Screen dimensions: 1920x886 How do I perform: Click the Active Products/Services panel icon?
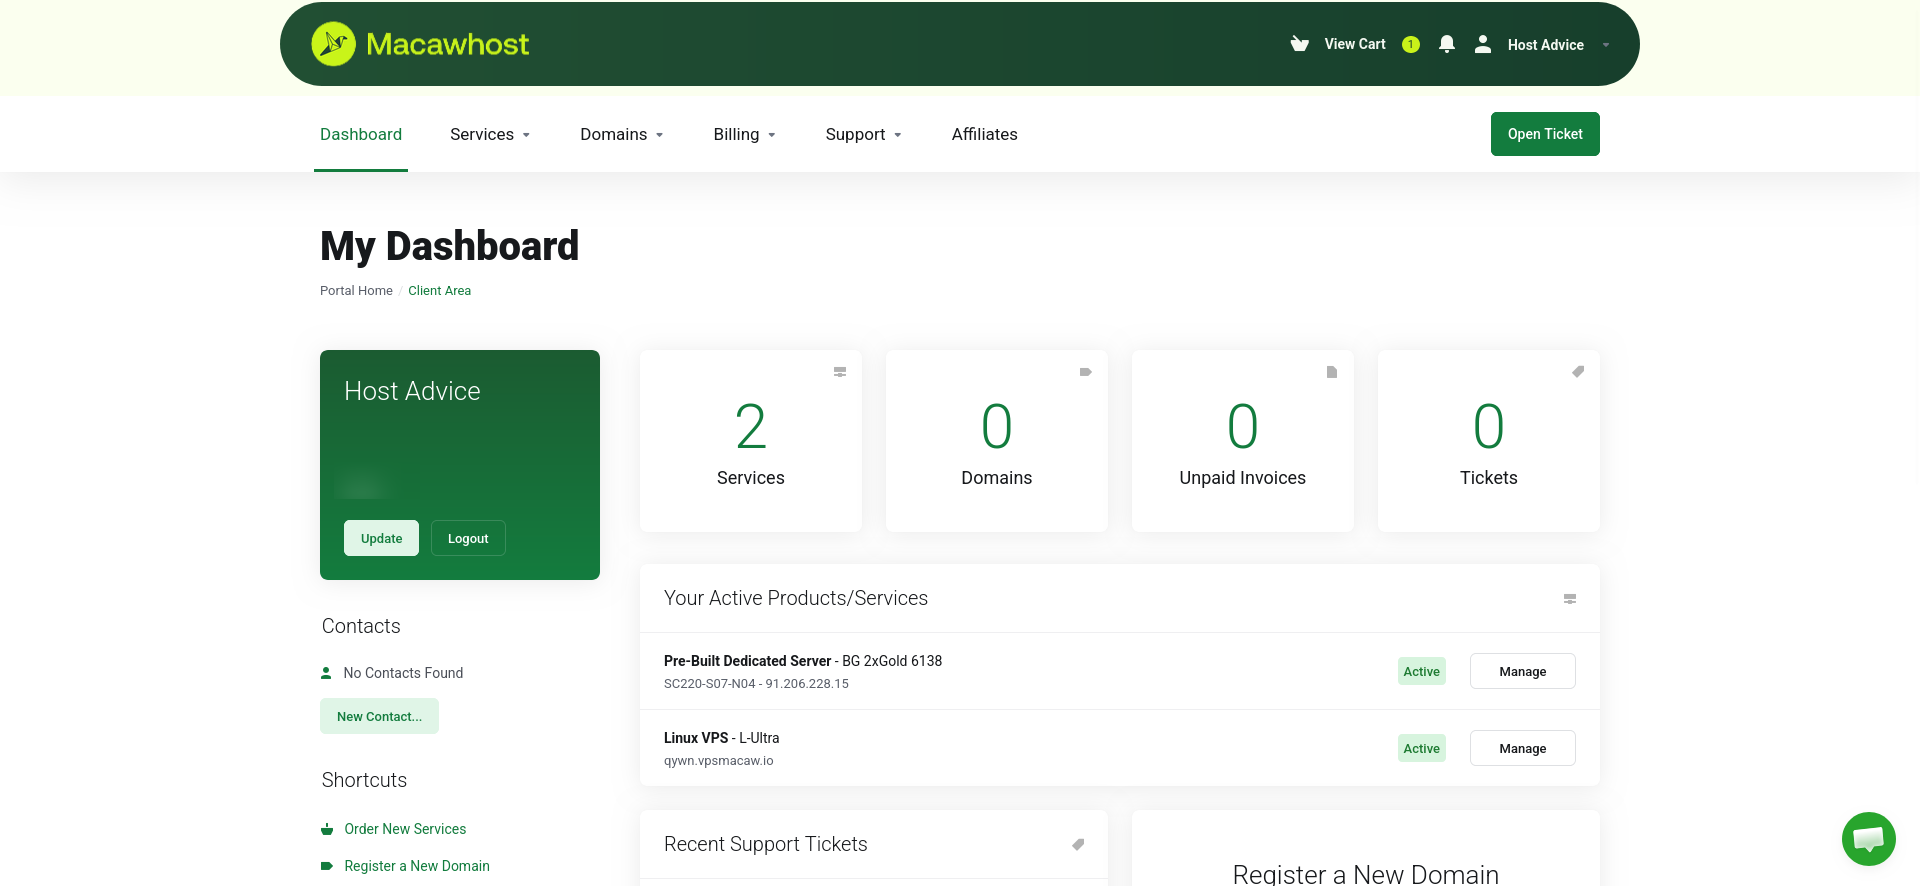[1570, 599]
